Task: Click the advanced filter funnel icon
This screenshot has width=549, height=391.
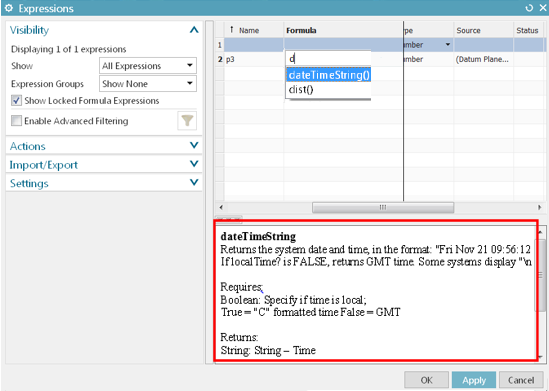Action: [x=187, y=121]
